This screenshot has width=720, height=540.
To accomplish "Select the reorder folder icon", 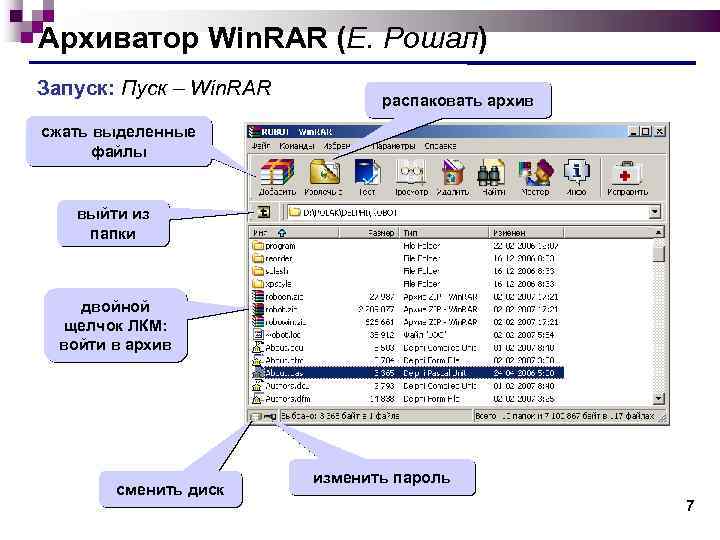I will 258,259.
